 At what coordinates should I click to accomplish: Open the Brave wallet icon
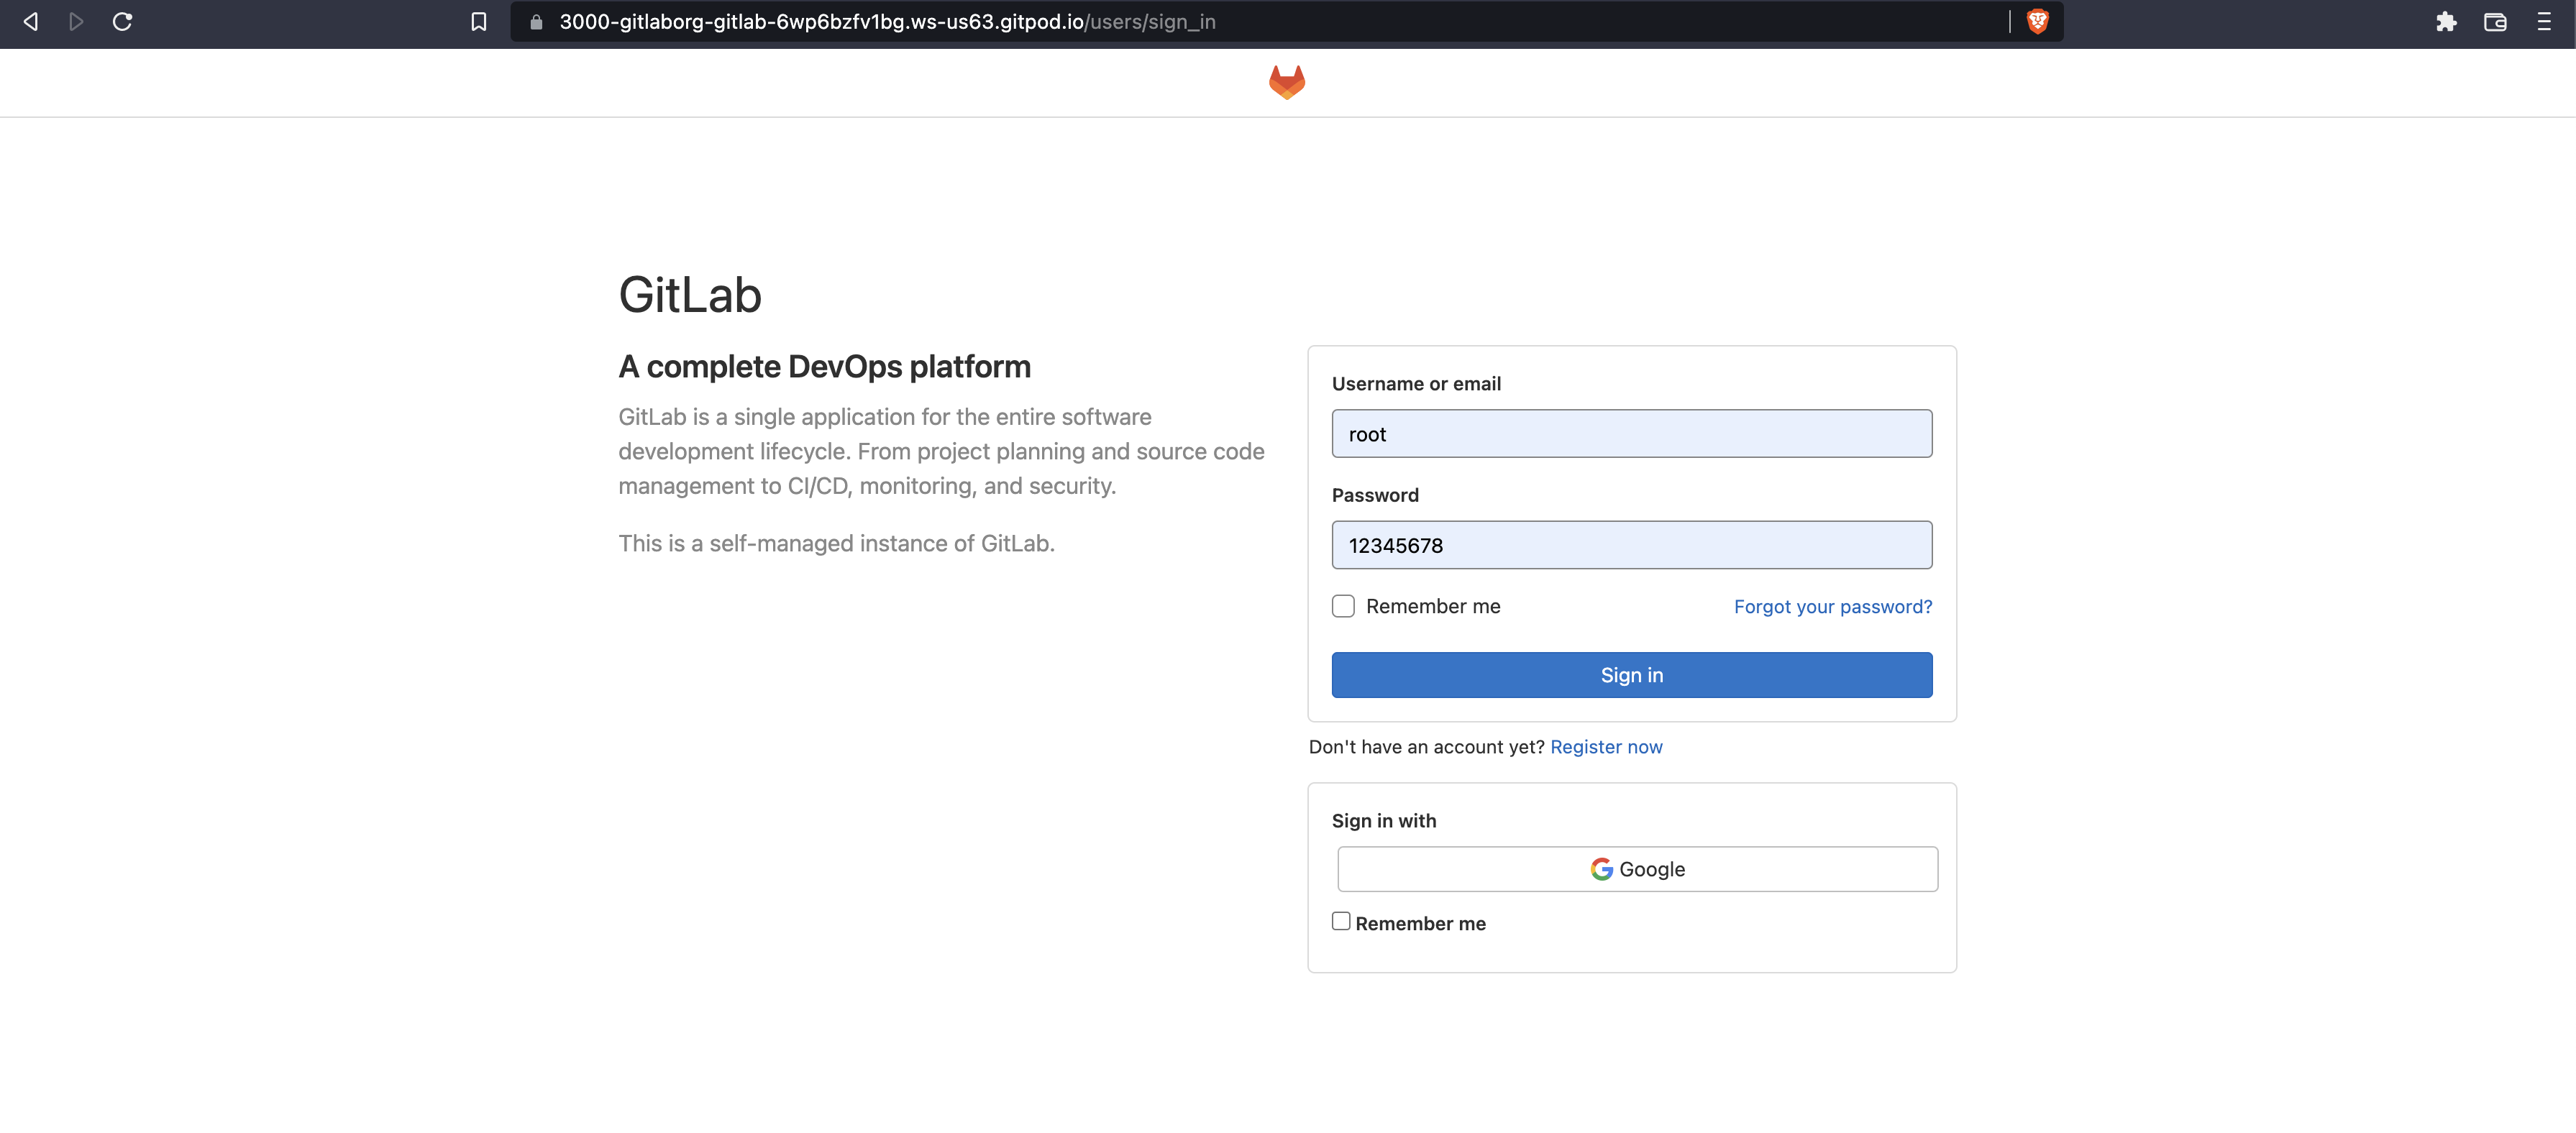pyautogui.click(x=2495, y=22)
